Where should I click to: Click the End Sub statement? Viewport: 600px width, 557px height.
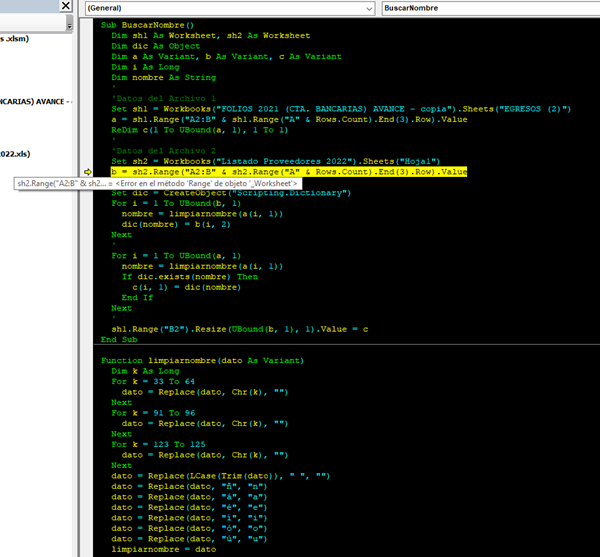pos(118,339)
